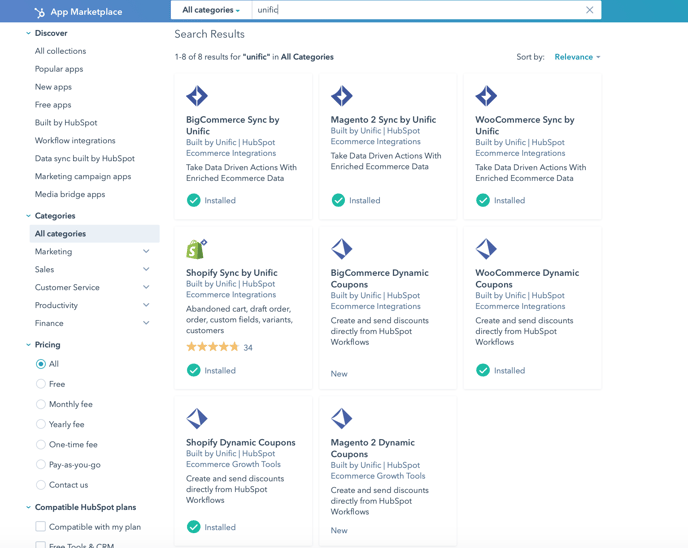Collapse the Discover section

(x=29, y=33)
